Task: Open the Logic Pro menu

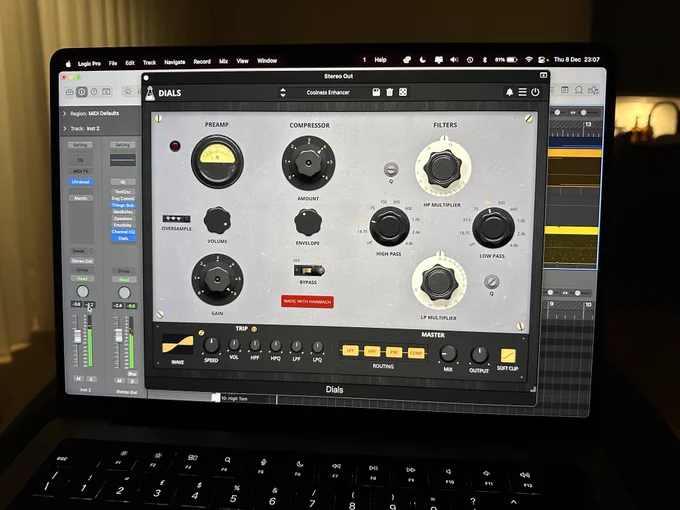Action: coord(89,63)
